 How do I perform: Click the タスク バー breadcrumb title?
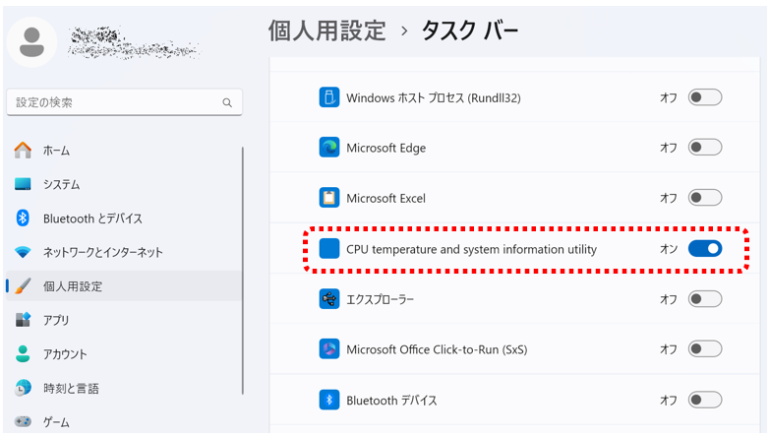pos(470,31)
